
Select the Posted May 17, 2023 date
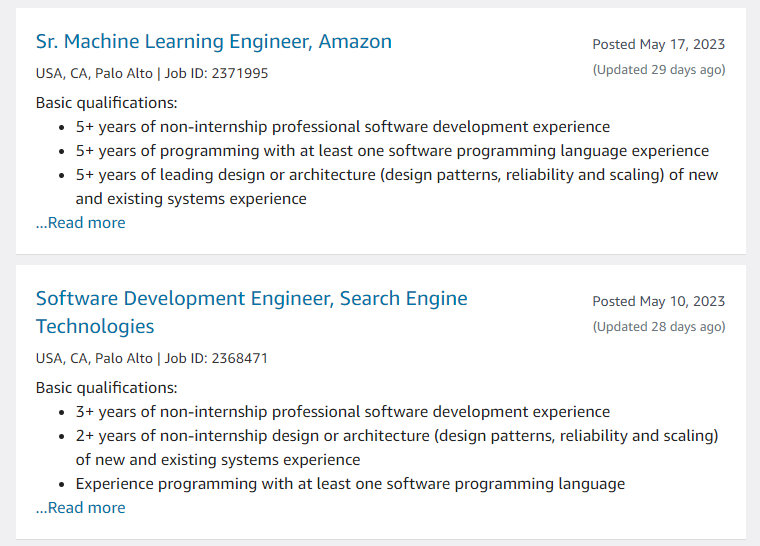coord(658,44)
